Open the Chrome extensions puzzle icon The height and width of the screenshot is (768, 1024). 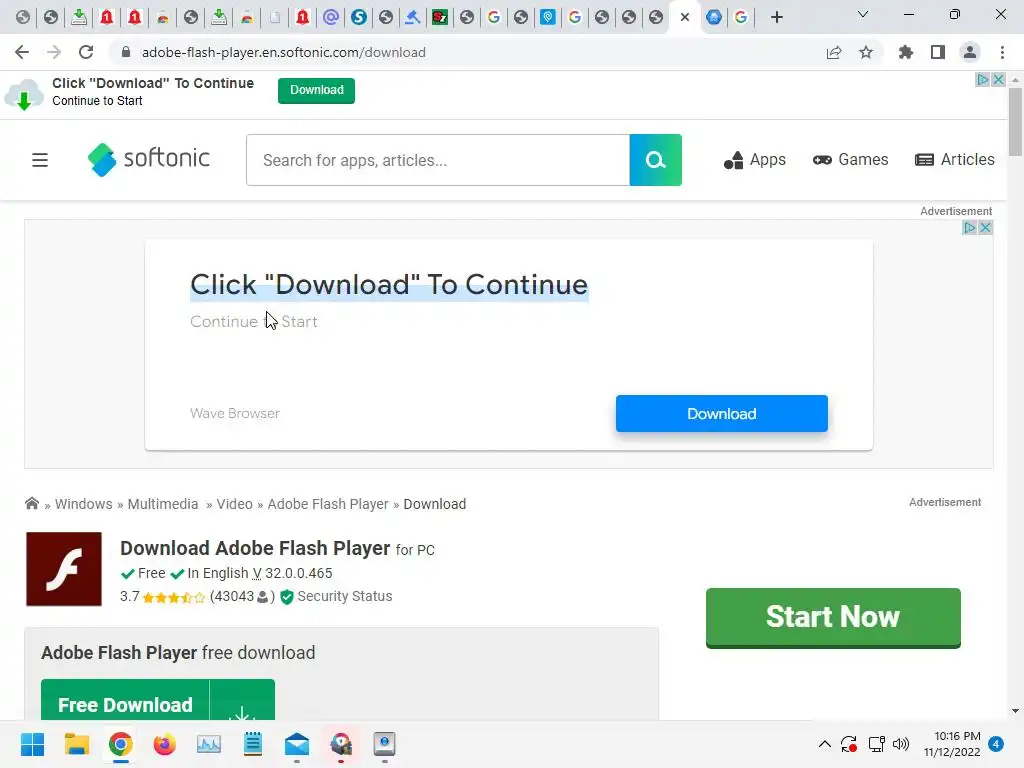(x=906, y=52)
